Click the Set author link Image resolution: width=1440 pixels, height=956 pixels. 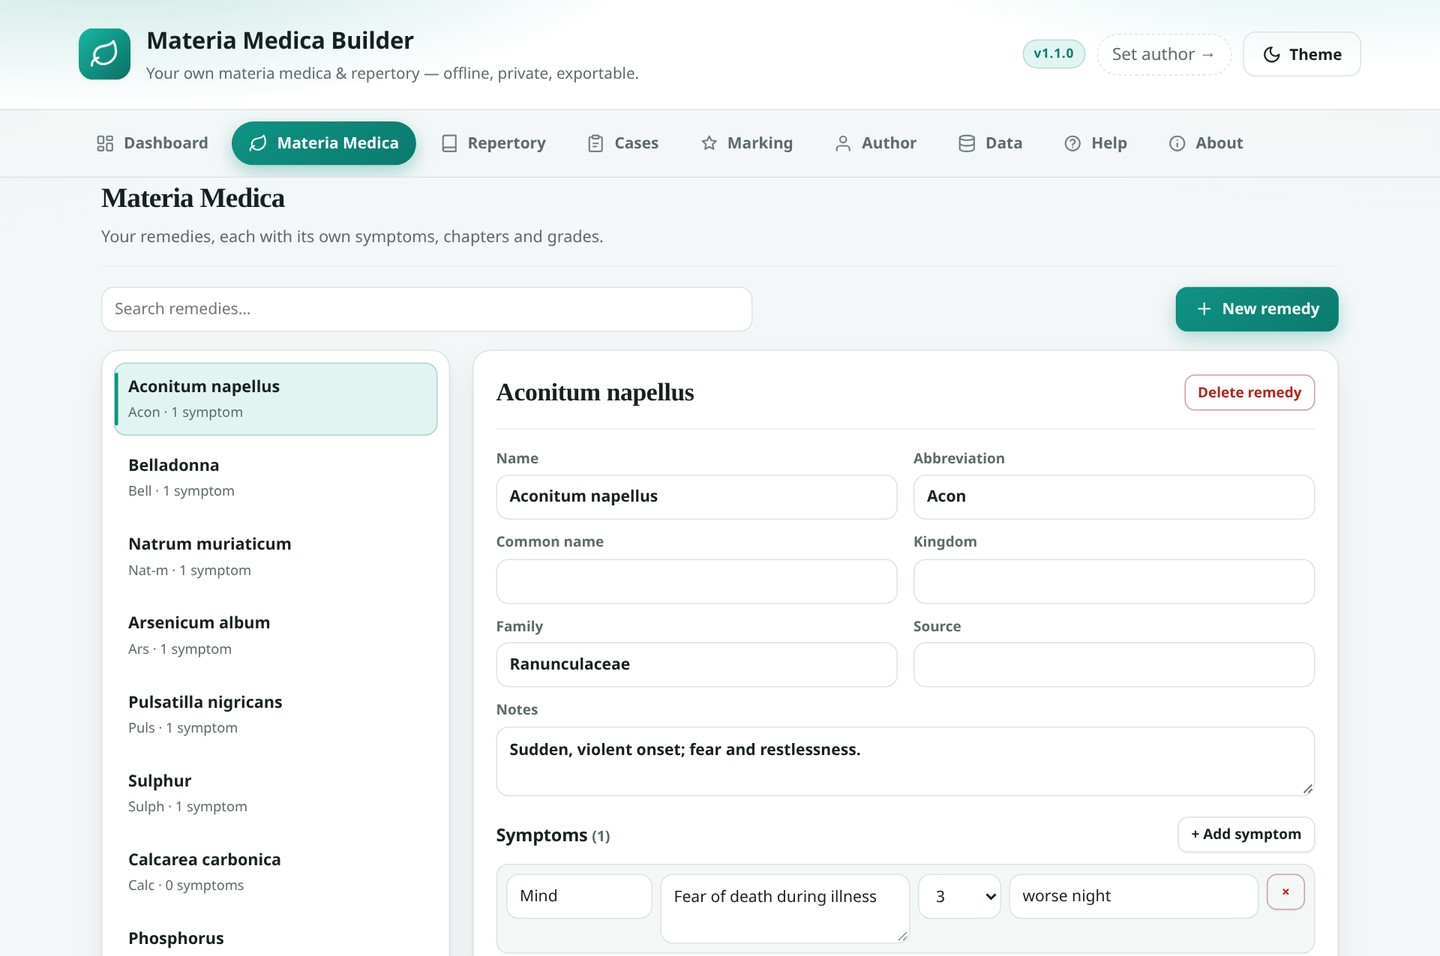coord(1164,54)
